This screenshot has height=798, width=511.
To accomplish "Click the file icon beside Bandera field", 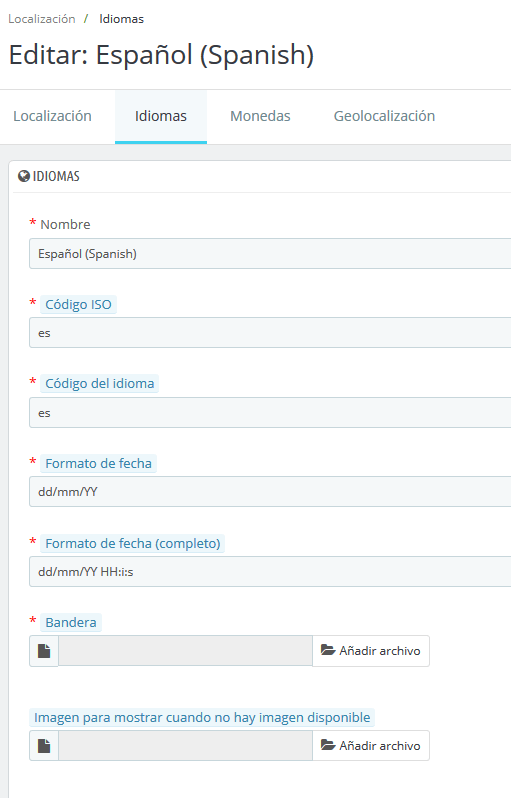I will (x=44, y=651).
